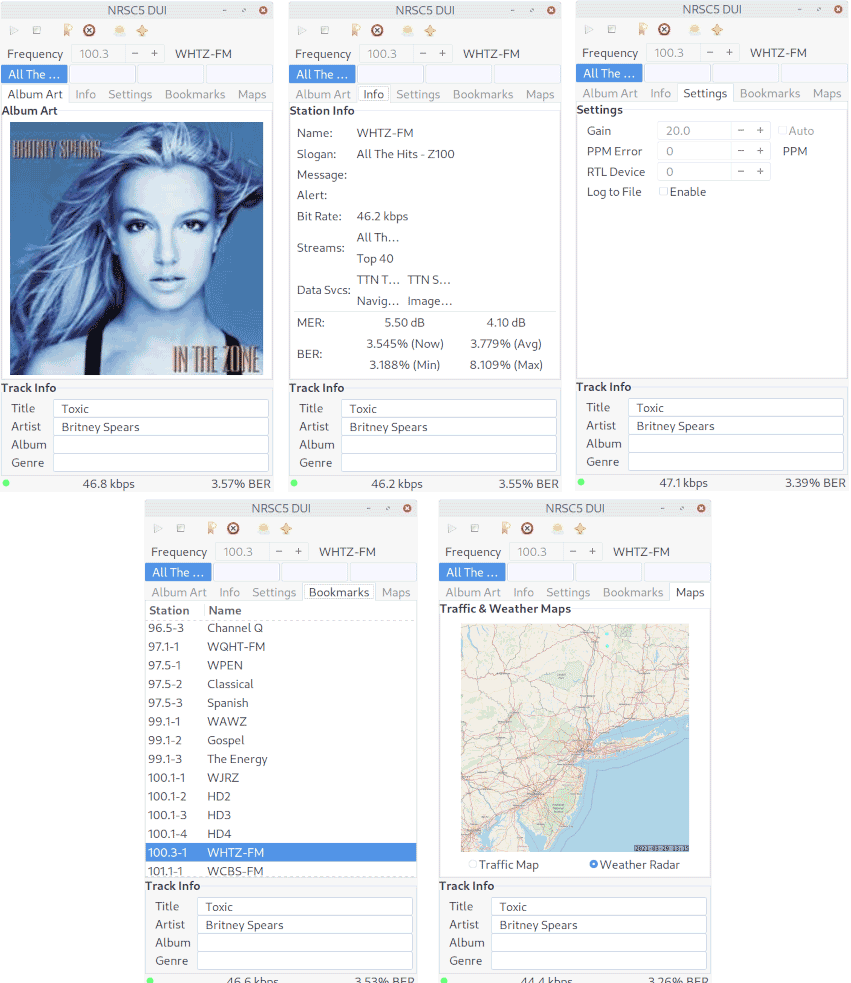Click the stop icon in the Album Art window
This screenshot has height=983, width=851.
[36, 30]
